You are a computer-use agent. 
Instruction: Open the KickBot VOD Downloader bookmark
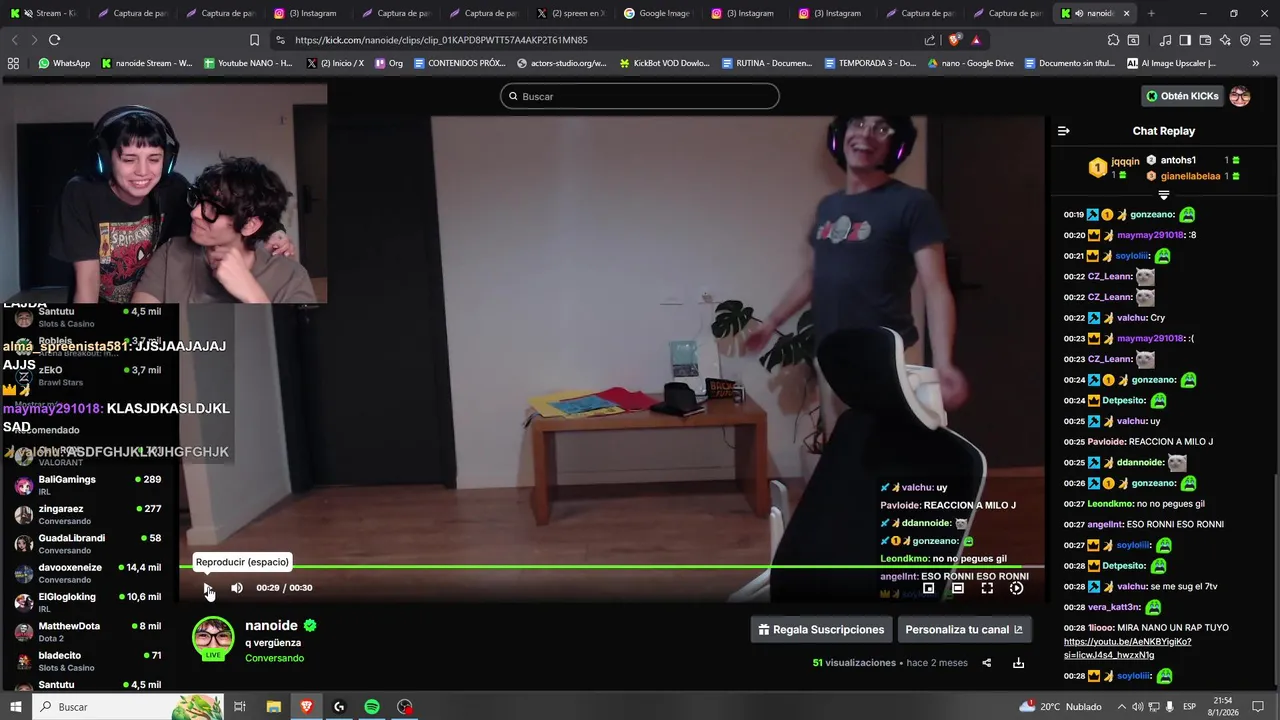click(x=665, y=63)
